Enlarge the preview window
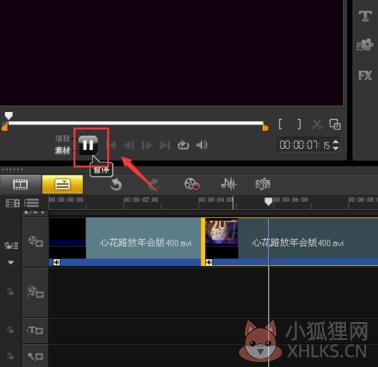This screenshot has height=367, width=378. 335,124
